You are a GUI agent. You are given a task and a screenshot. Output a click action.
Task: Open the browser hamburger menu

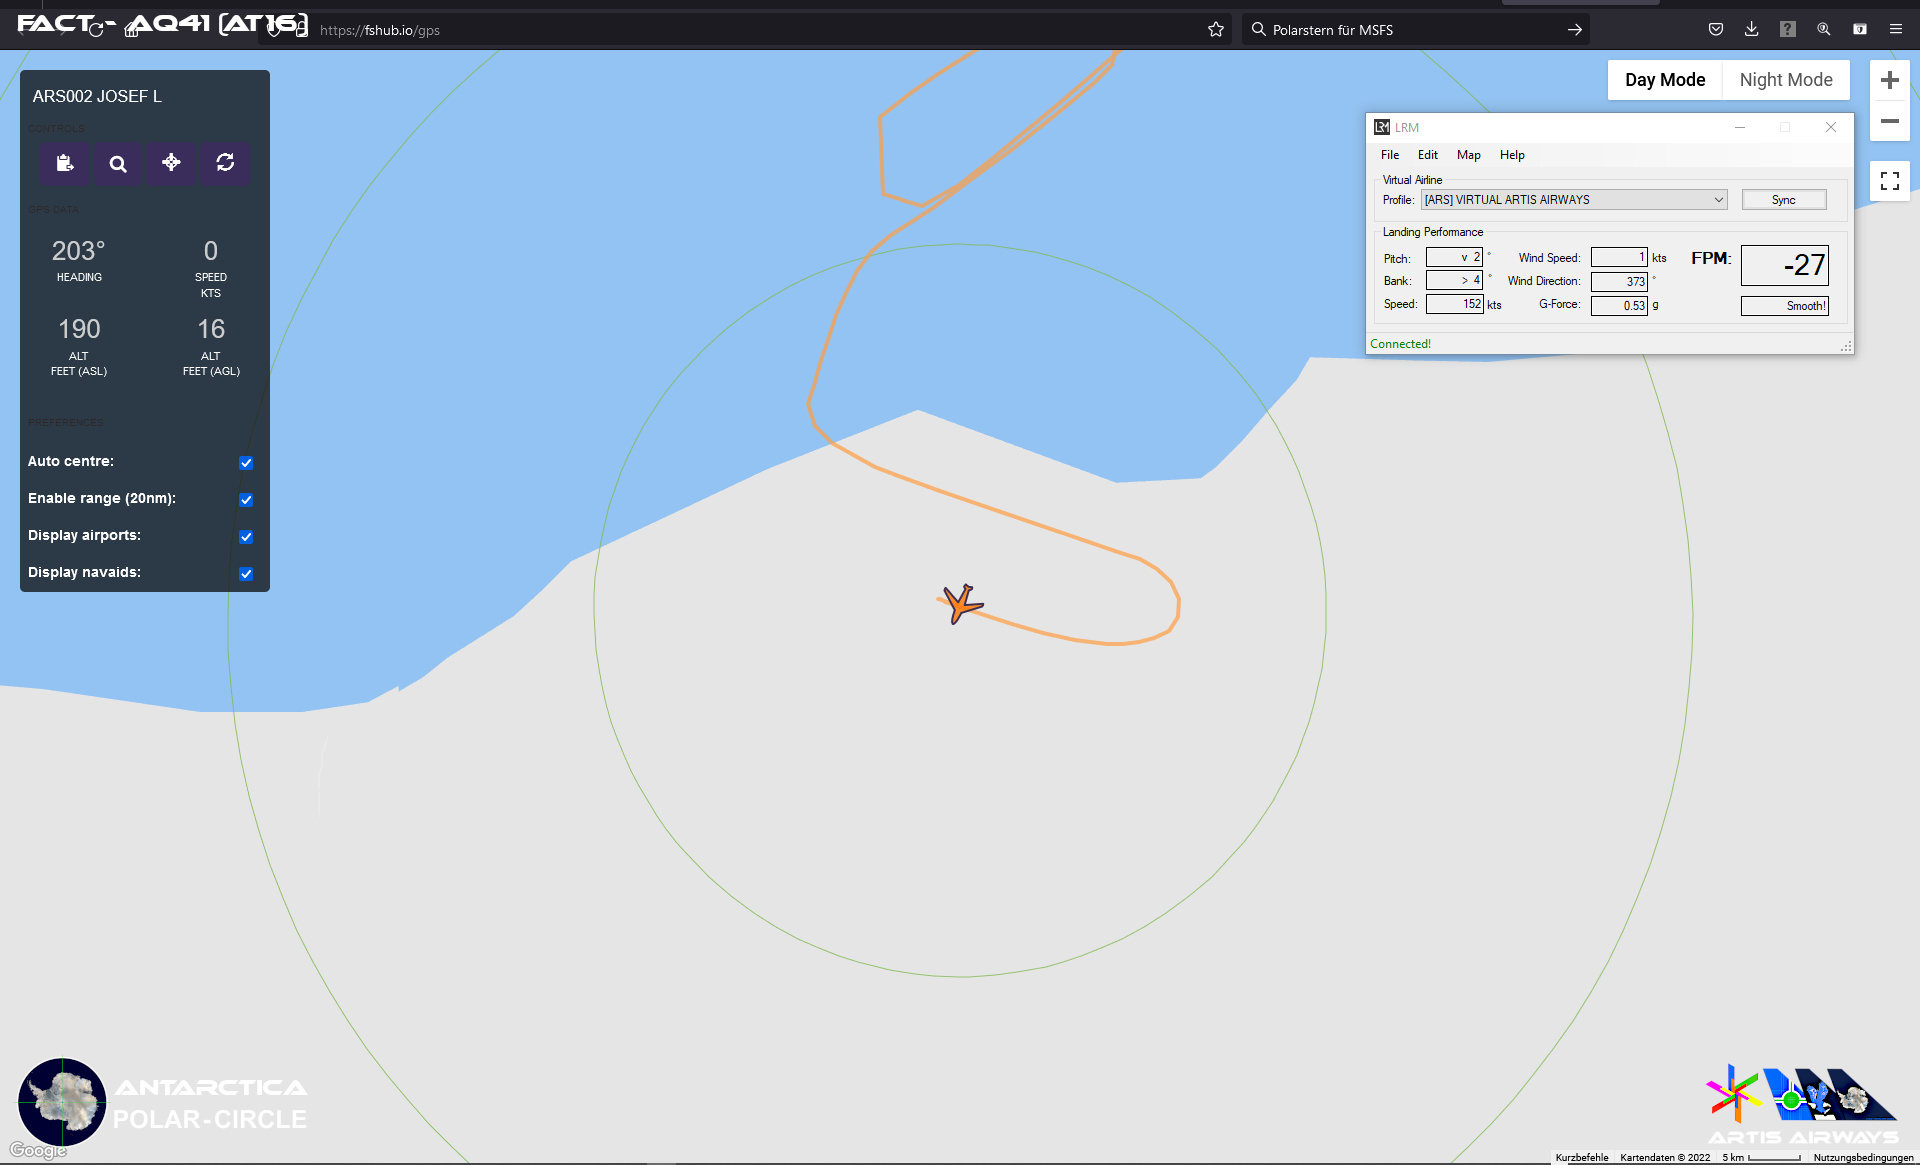(x=1896, y=30)
